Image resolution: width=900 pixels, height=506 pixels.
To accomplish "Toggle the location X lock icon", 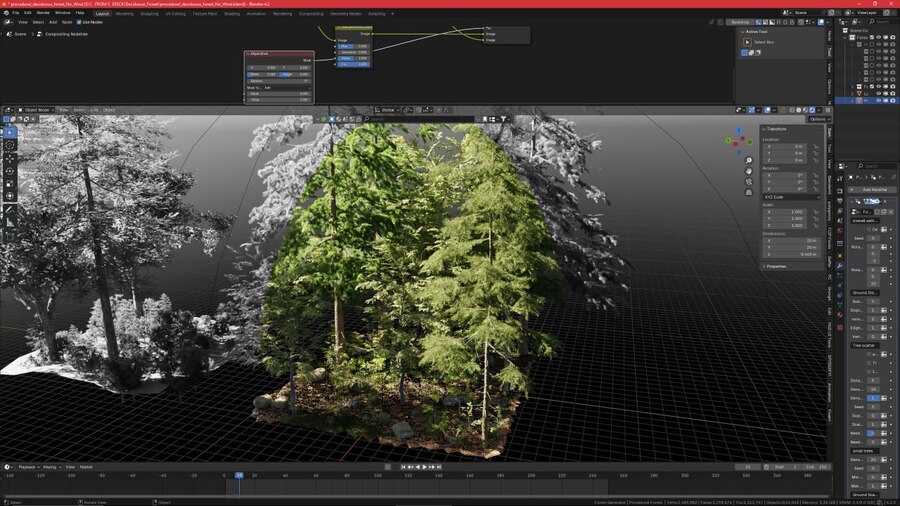I will [816, 146].
